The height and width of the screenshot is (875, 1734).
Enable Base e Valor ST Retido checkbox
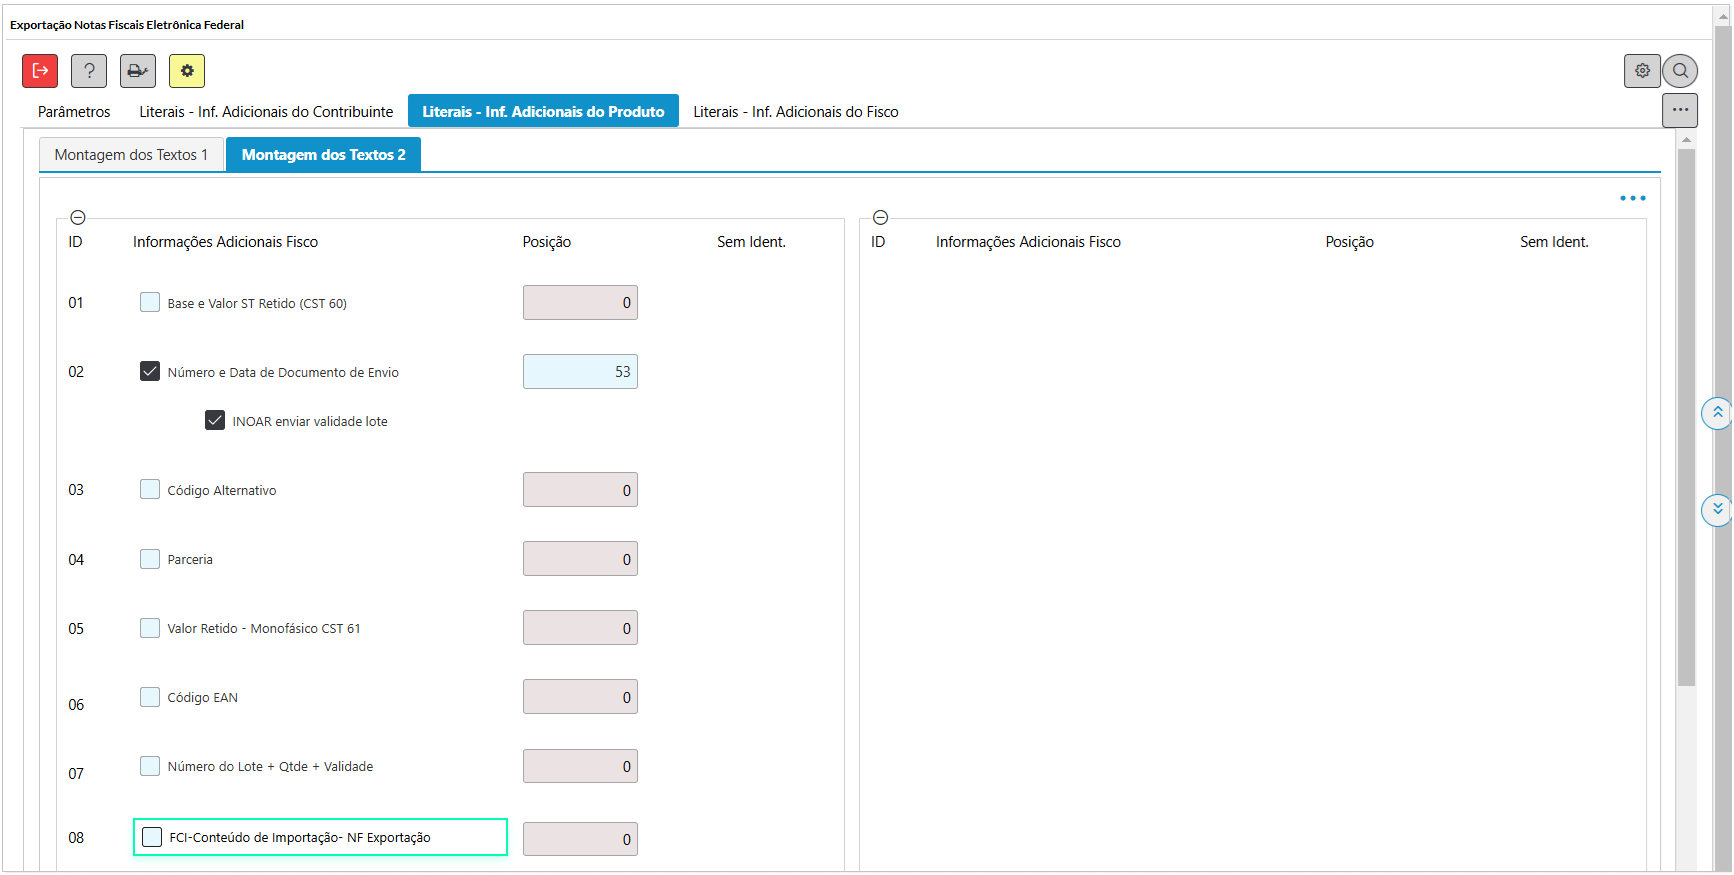click(x=150, y=302)
